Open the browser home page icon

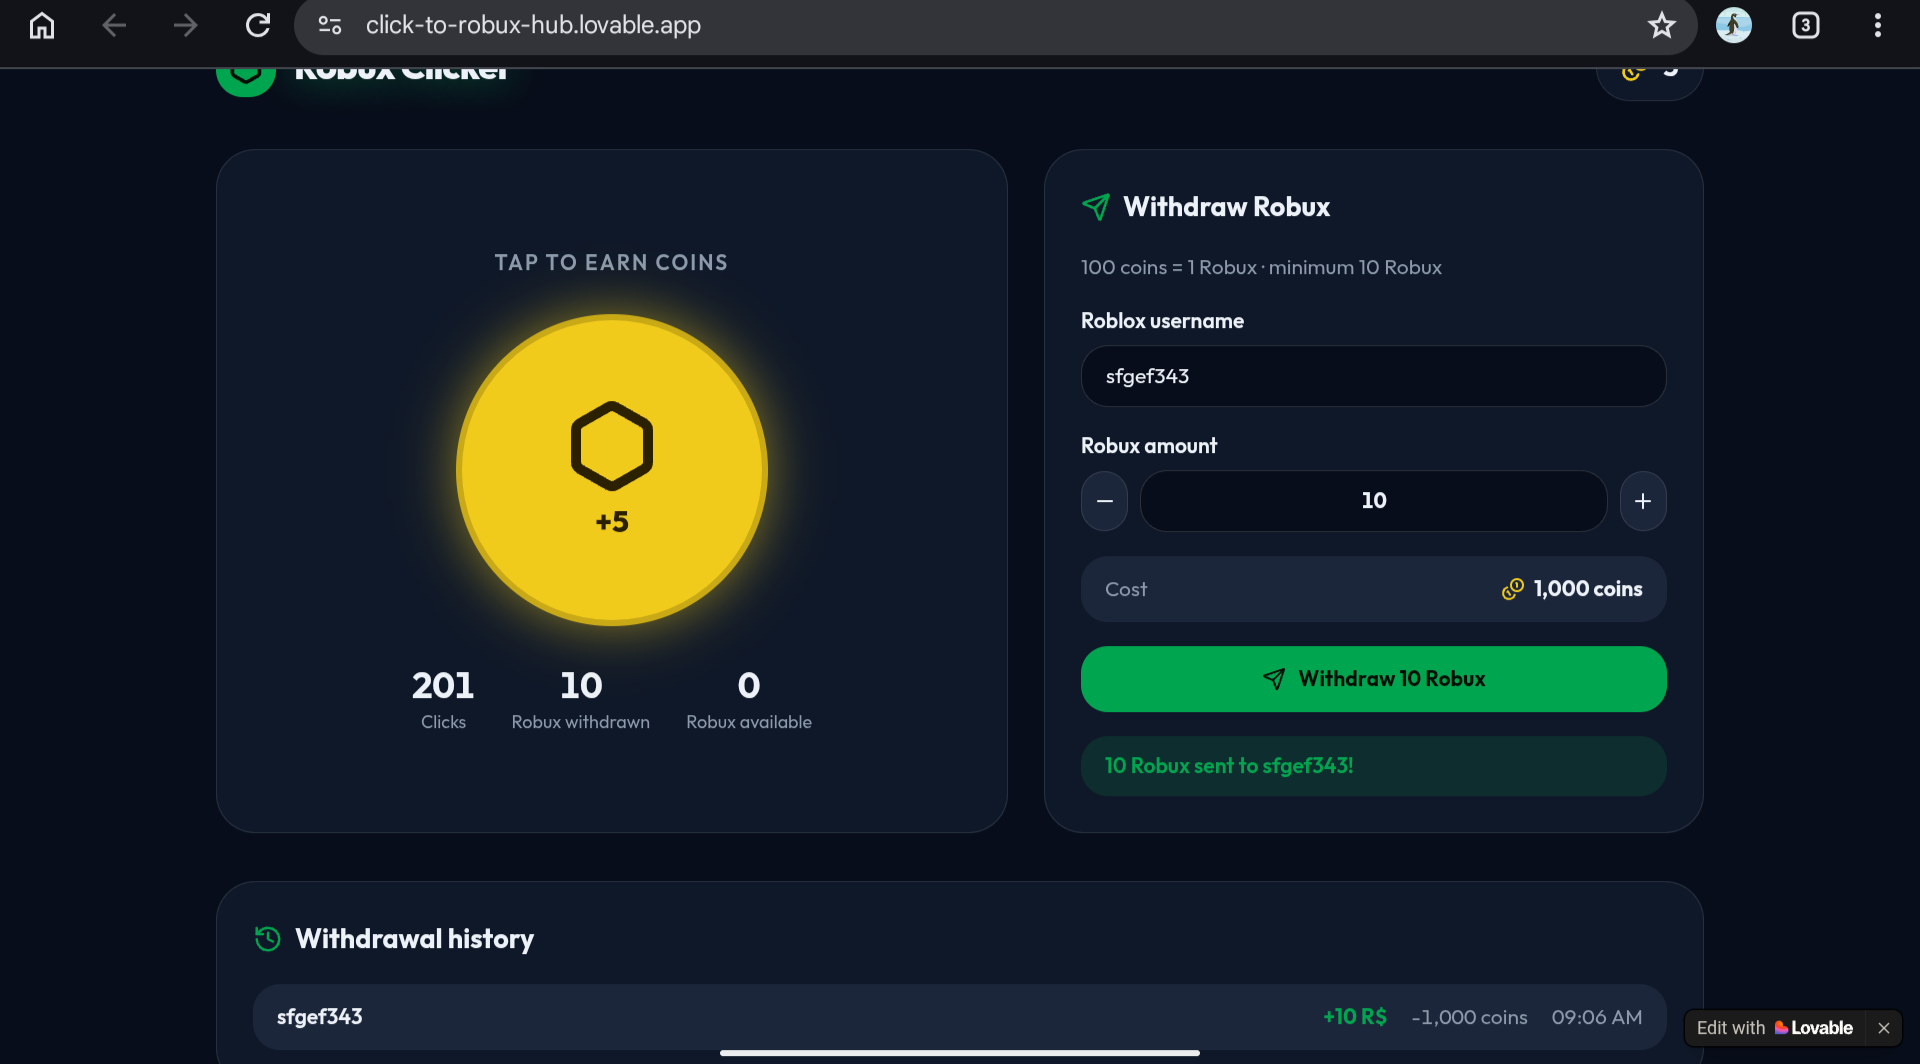(42, 25)
